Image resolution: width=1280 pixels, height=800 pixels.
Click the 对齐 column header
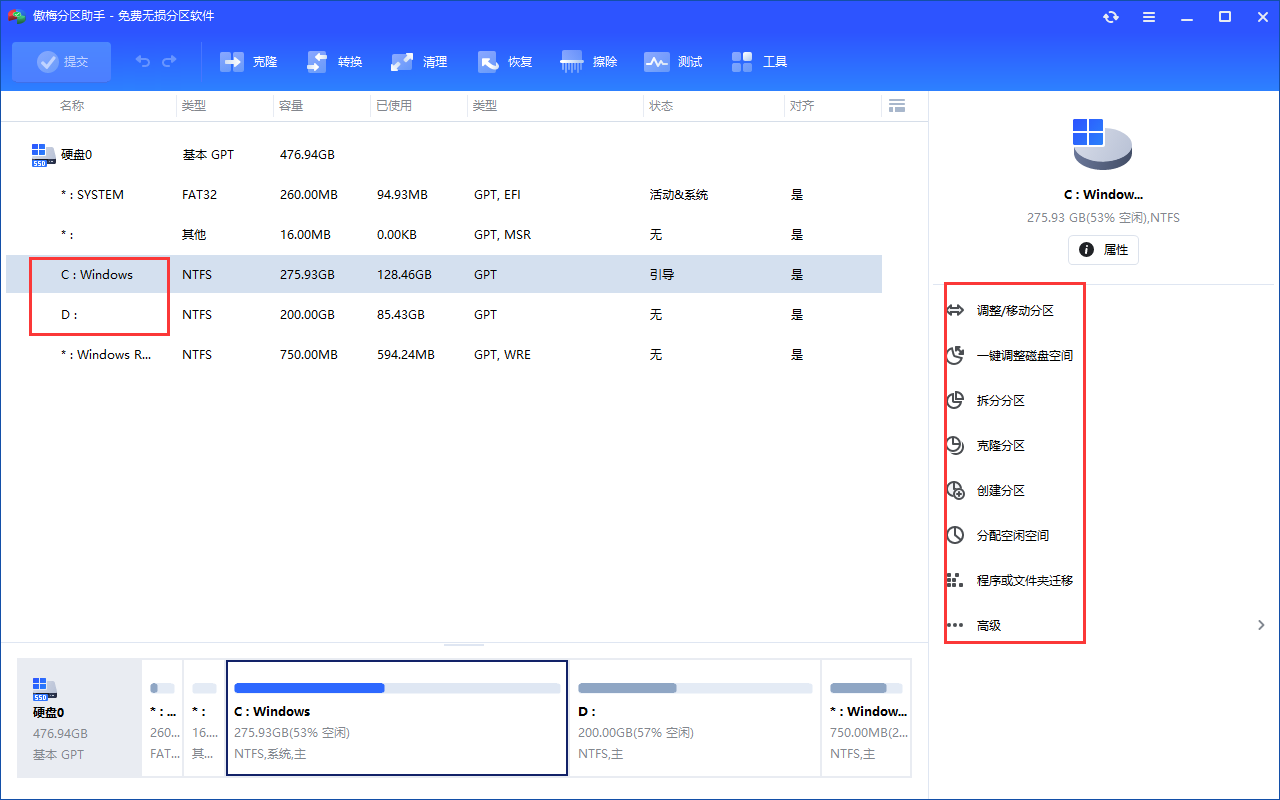click(x=802, y=105)
